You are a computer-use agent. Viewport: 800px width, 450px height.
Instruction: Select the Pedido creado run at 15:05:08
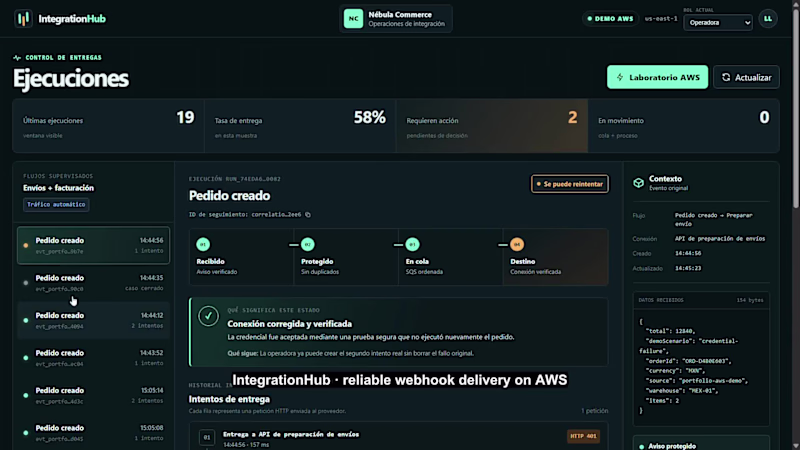pos(93,433)
